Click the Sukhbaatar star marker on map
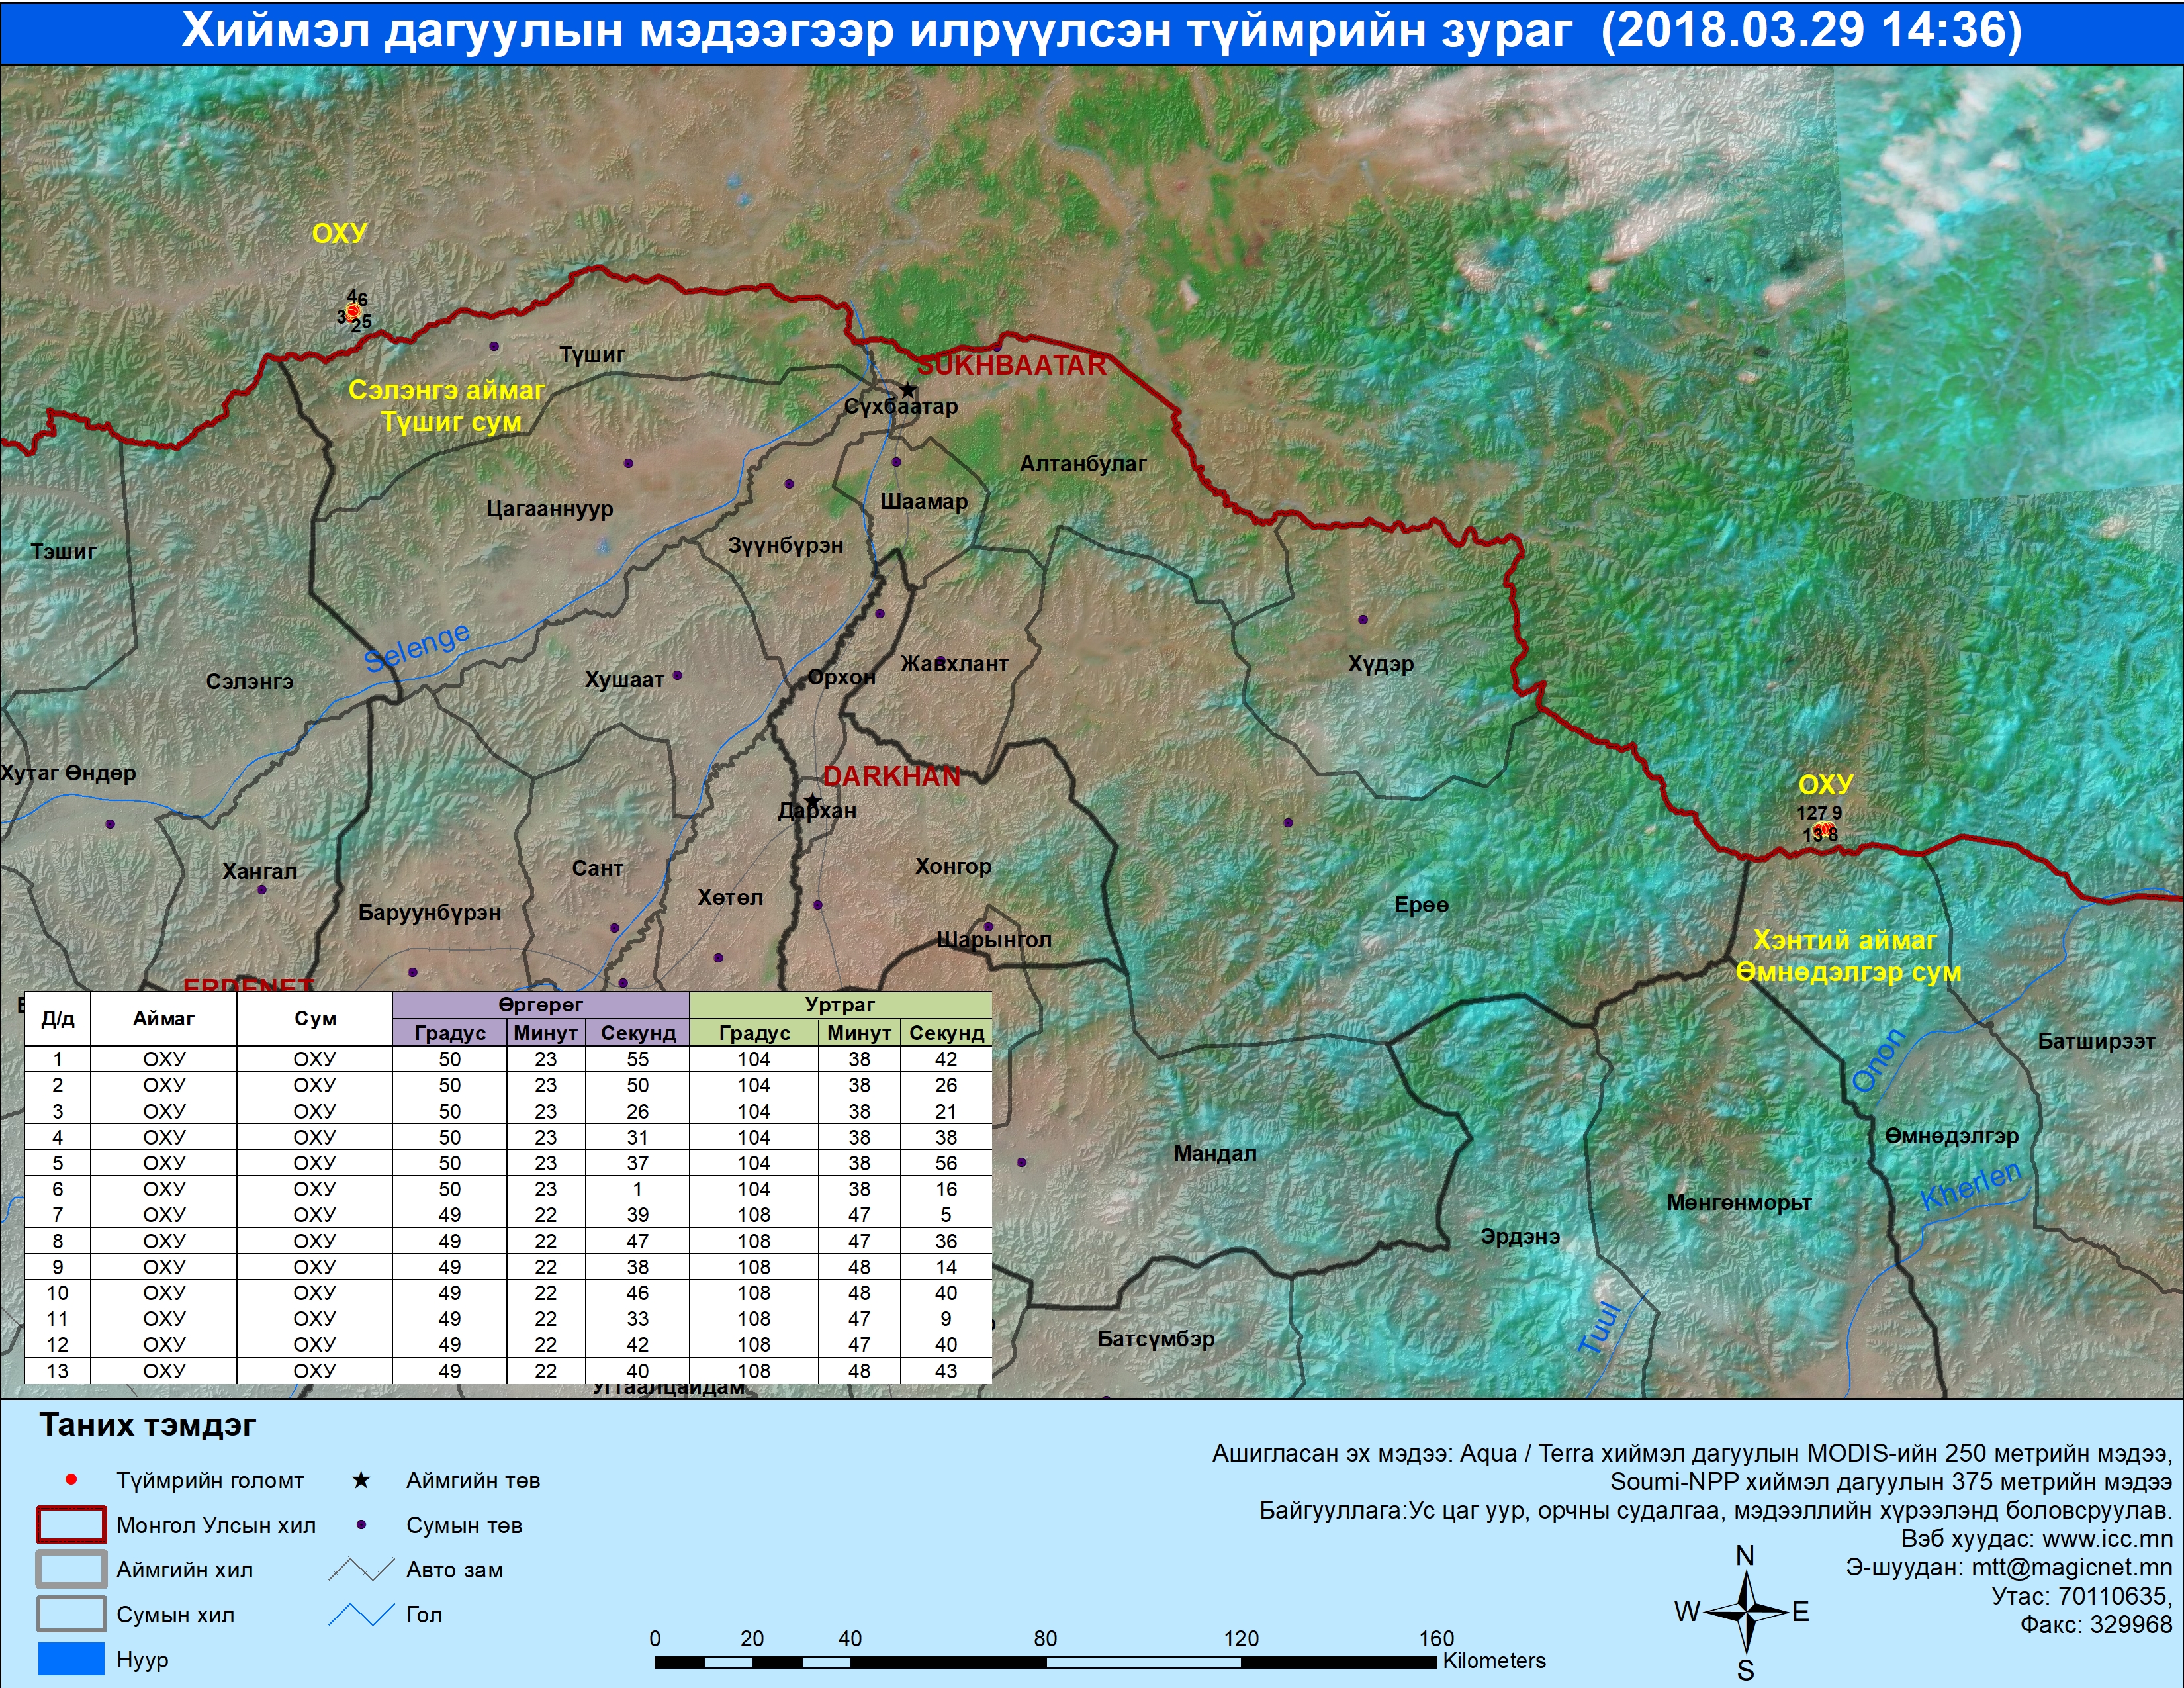Viewport: 2184px width, 1688px height. pyautogui.click(x=907, y=390)
